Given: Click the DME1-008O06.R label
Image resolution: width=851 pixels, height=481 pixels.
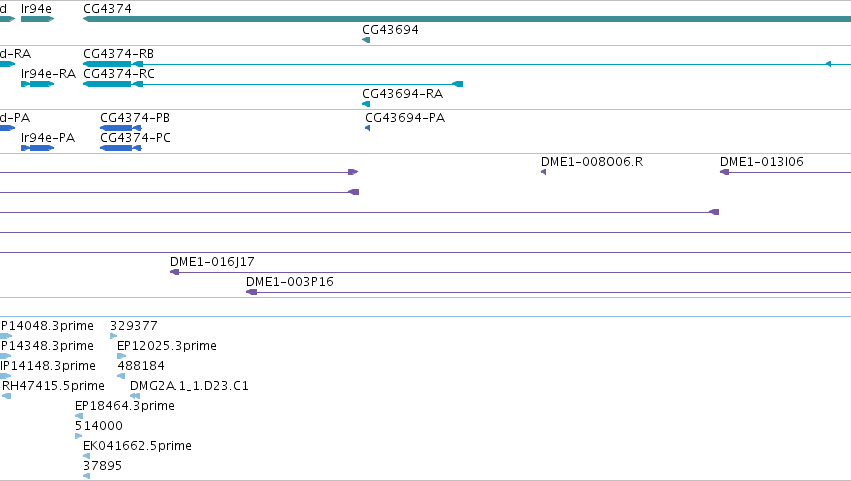Looking at the screenshot, I should tap(592, 162).
